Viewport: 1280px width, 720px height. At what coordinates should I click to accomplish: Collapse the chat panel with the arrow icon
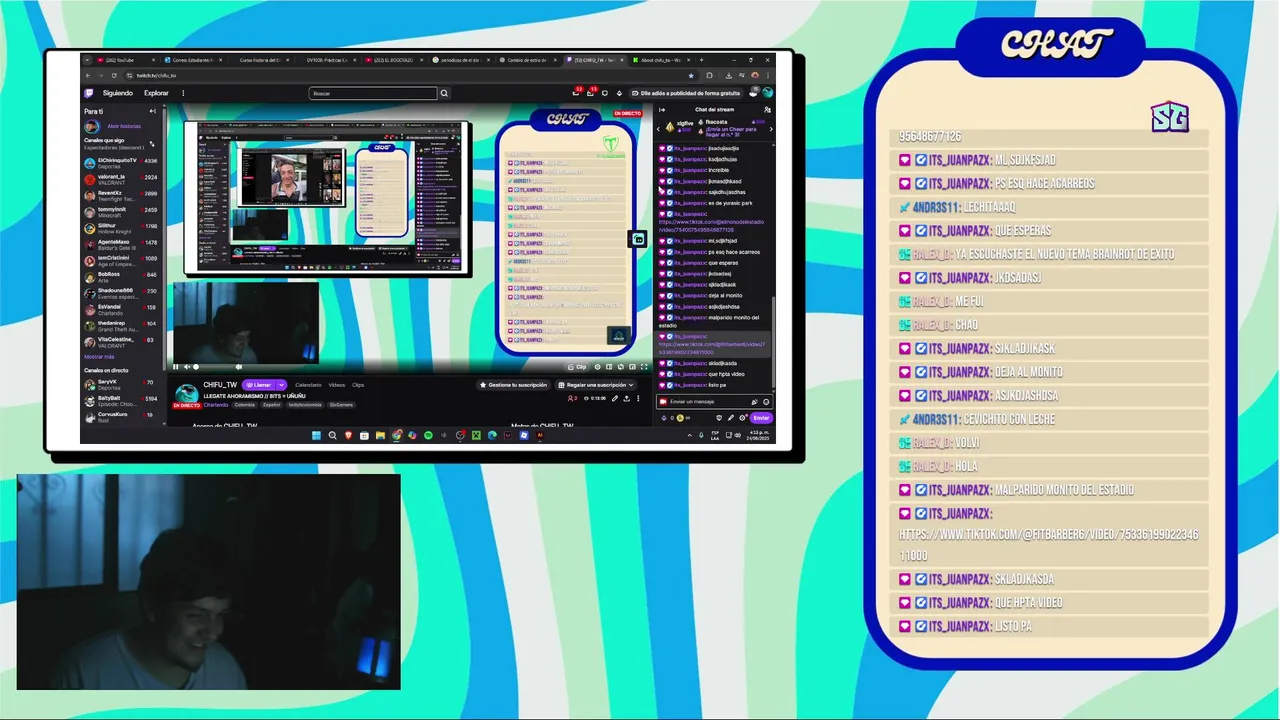coord(662,110)
